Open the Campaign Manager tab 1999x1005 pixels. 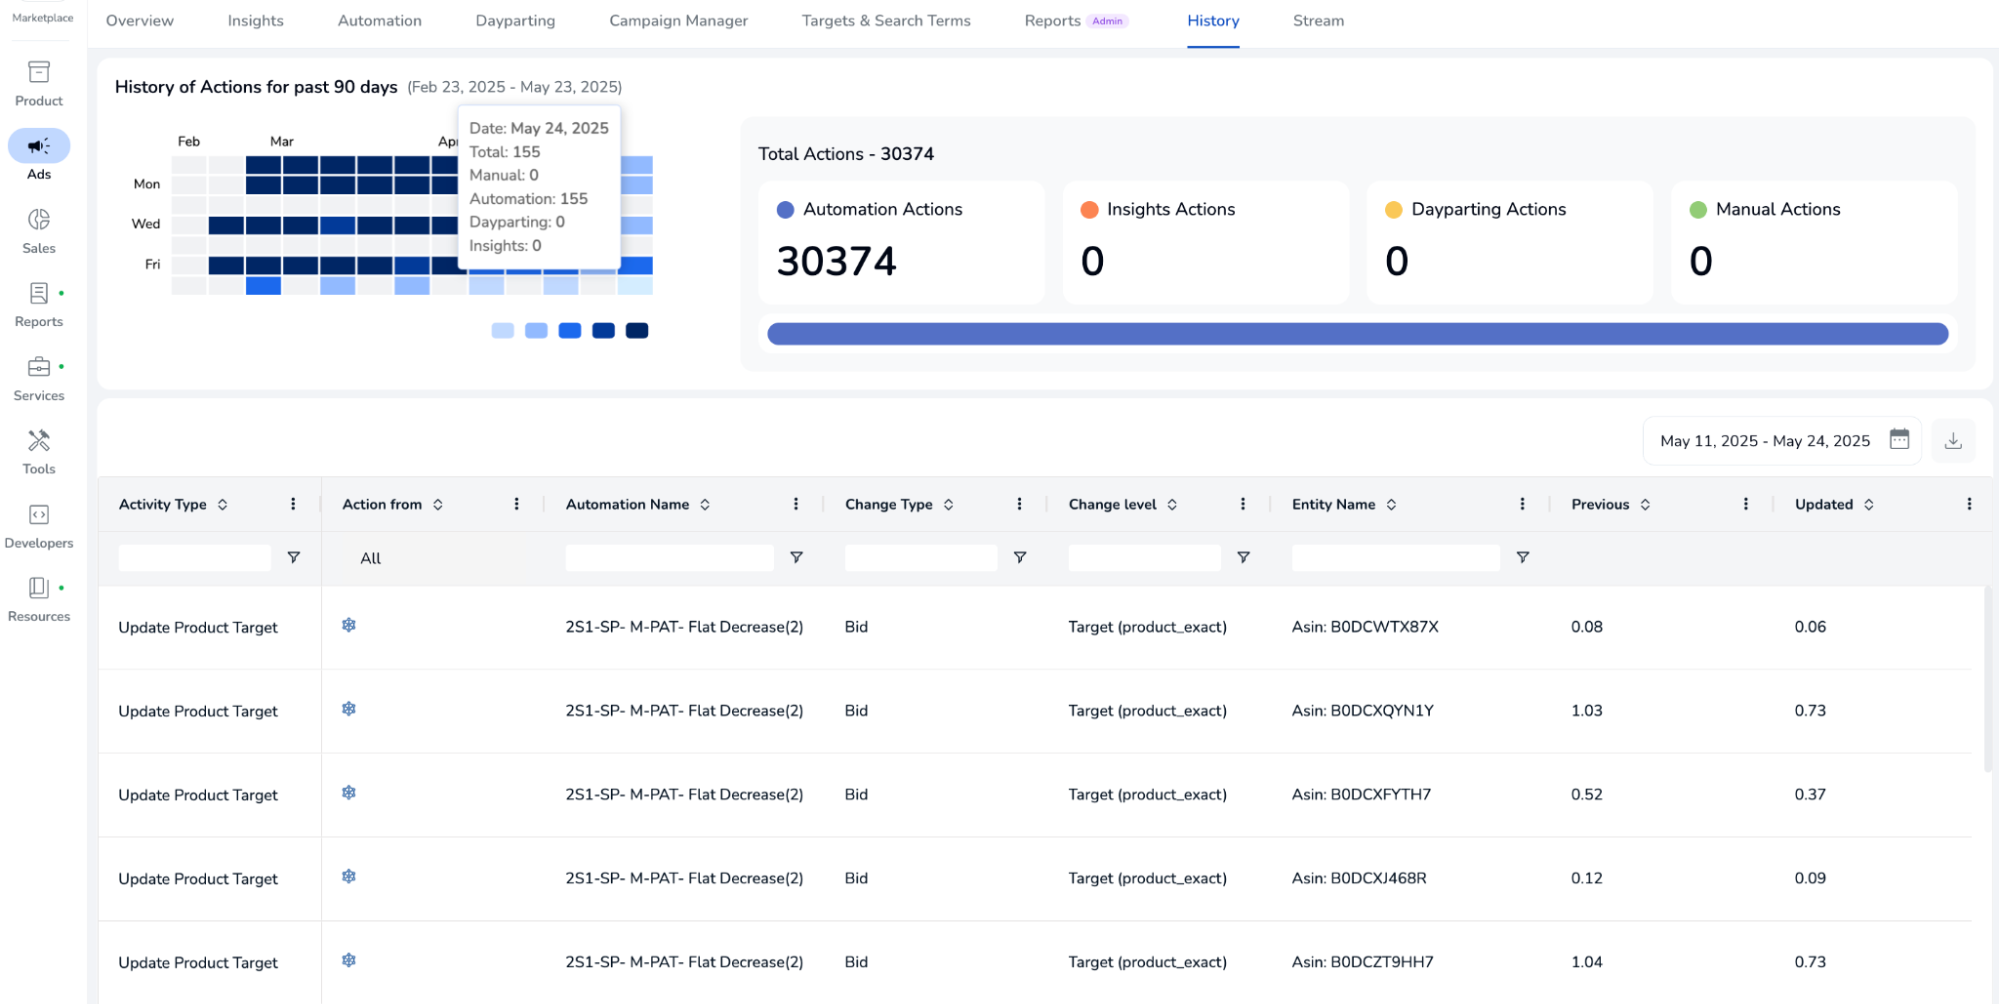coord(678,20)
